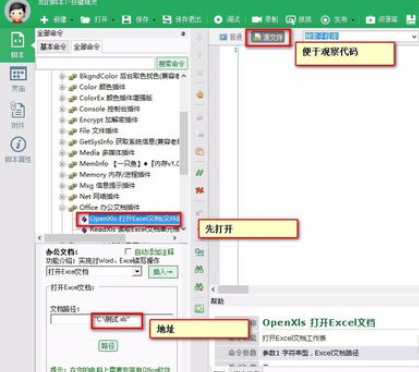The height and width of the screenshot is (372, 419).
Task: Expand the BkgndColor plugin node
Action: click(x=62, y=76)
